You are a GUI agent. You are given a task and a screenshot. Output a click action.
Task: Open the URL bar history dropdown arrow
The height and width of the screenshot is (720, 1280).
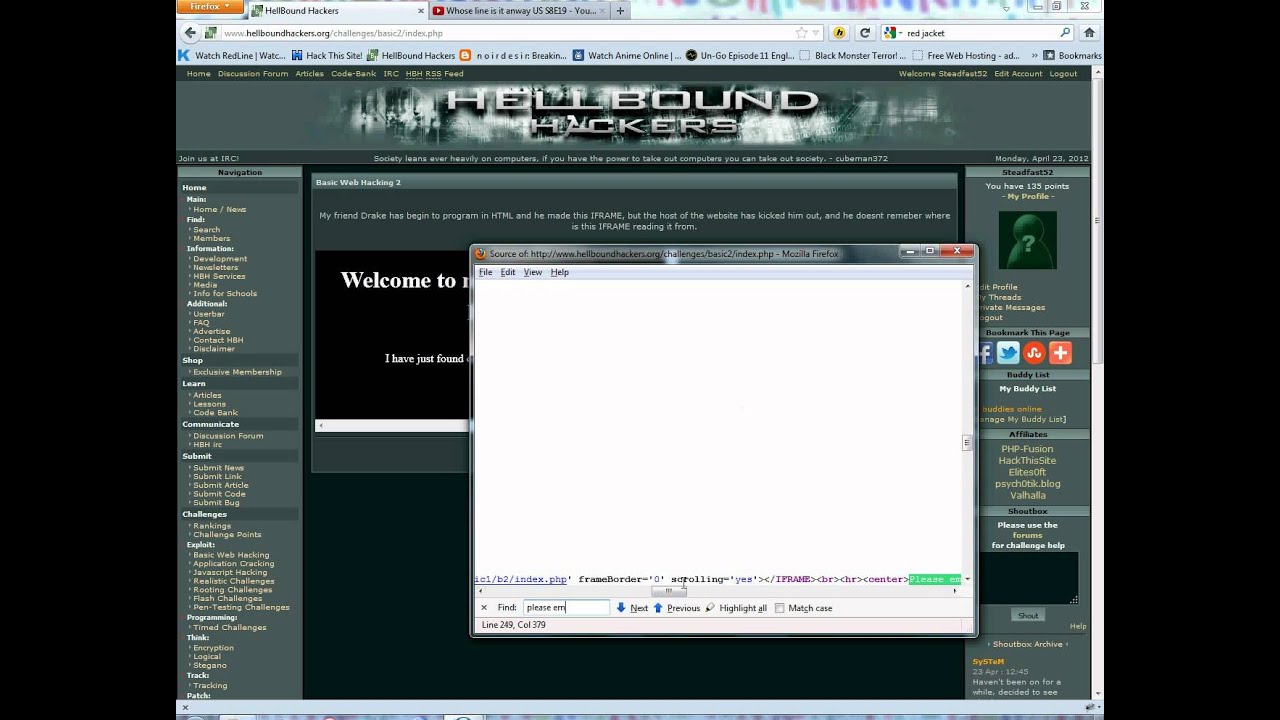(817, 33)
